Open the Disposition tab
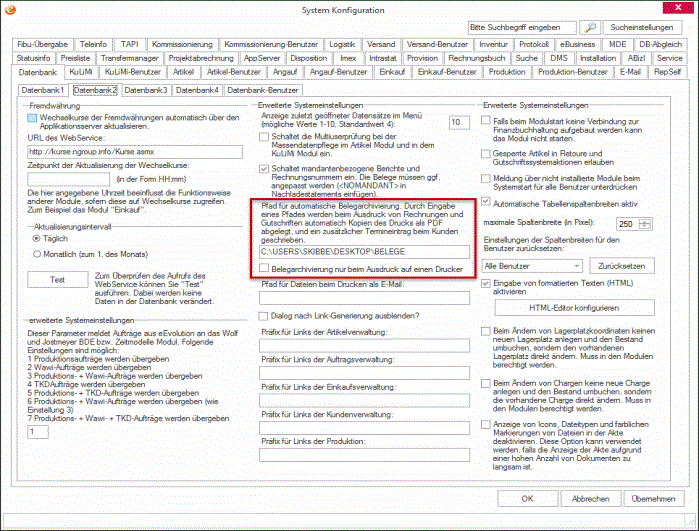The image size is (699, 531). click(x=308, y=58)
